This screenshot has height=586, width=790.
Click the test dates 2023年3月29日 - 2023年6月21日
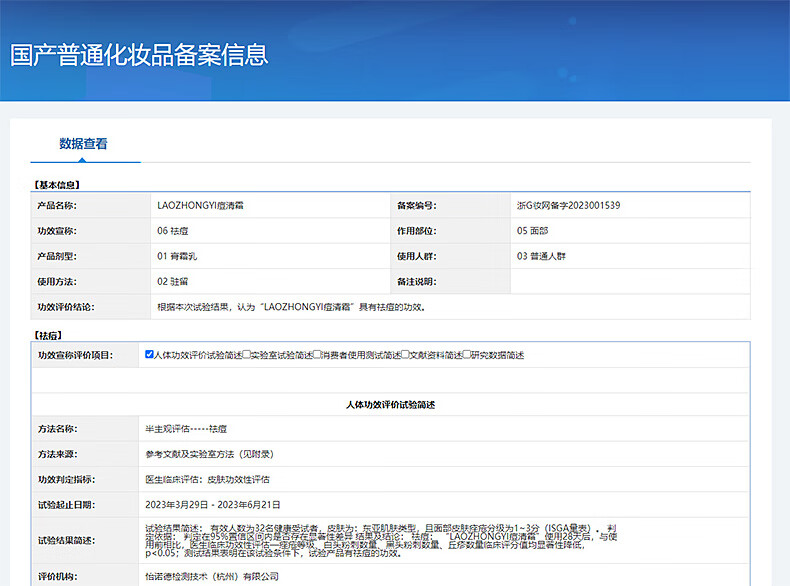click(x=213, y=504)
